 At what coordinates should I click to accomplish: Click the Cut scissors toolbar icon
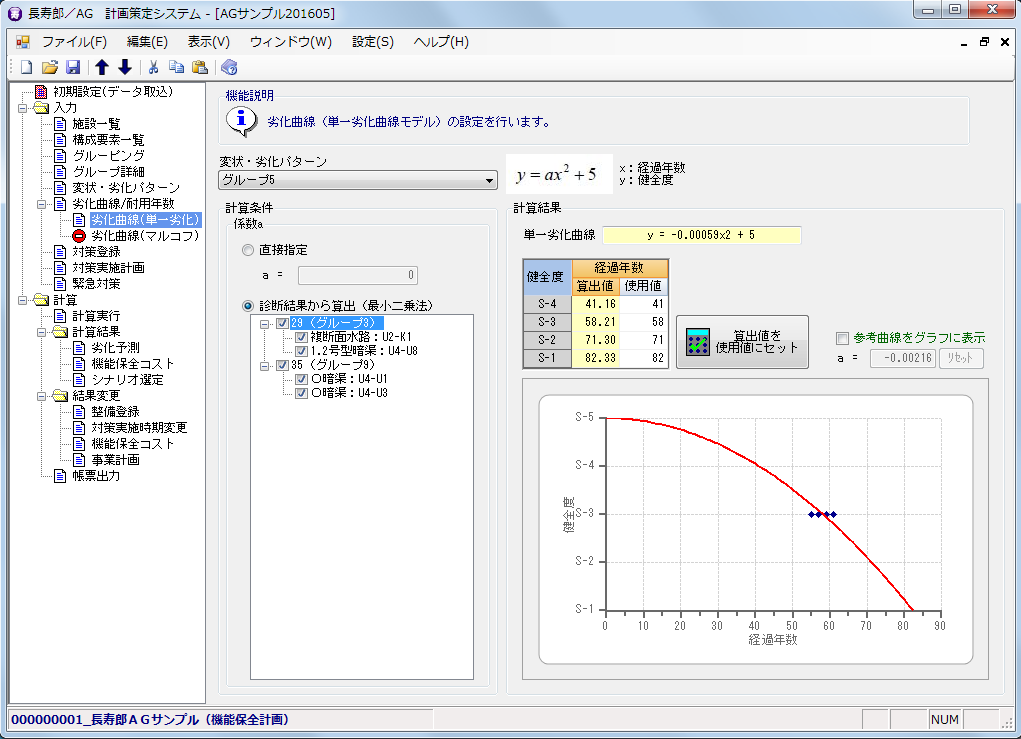point(154,67)
